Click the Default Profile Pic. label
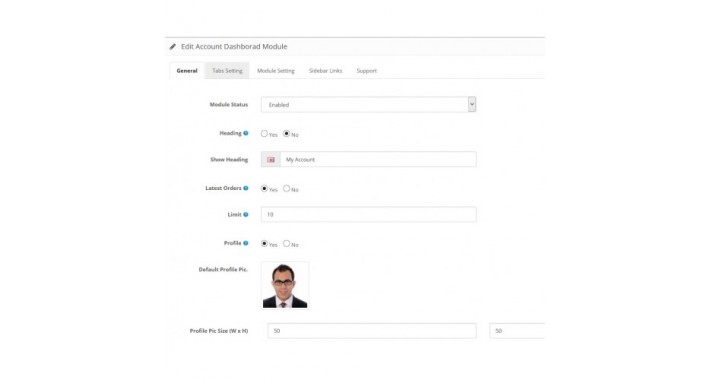This screenshot has height=380, width=710. coord(223,269)
